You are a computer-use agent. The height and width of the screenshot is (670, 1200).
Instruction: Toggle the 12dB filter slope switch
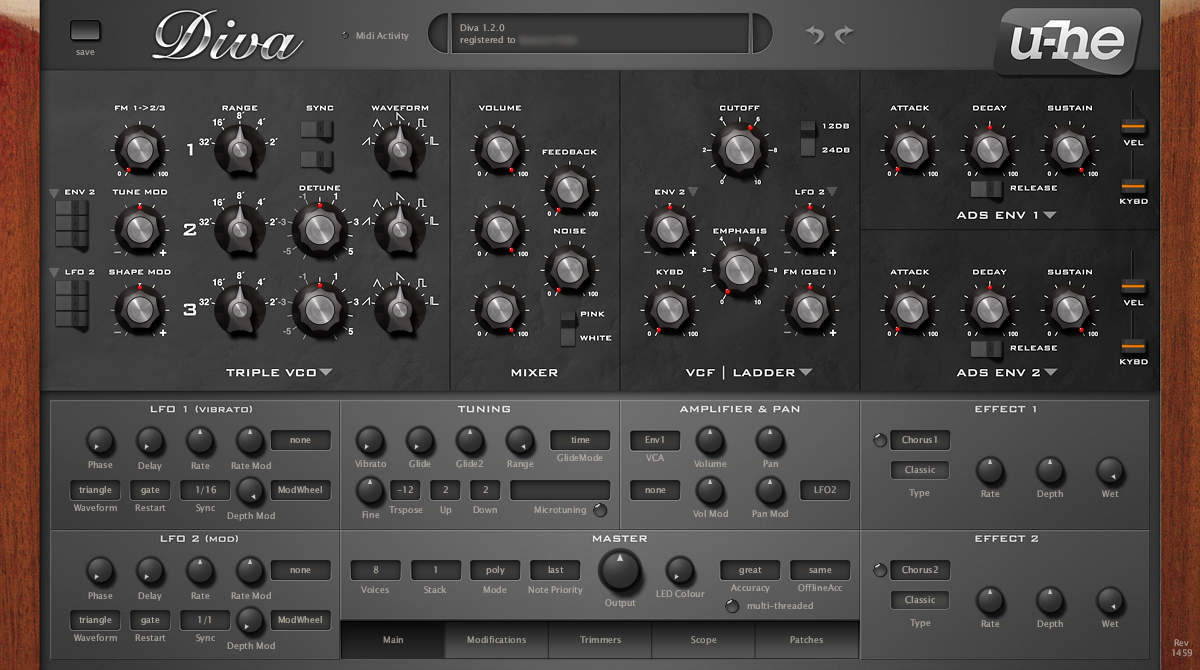point(808,127)
